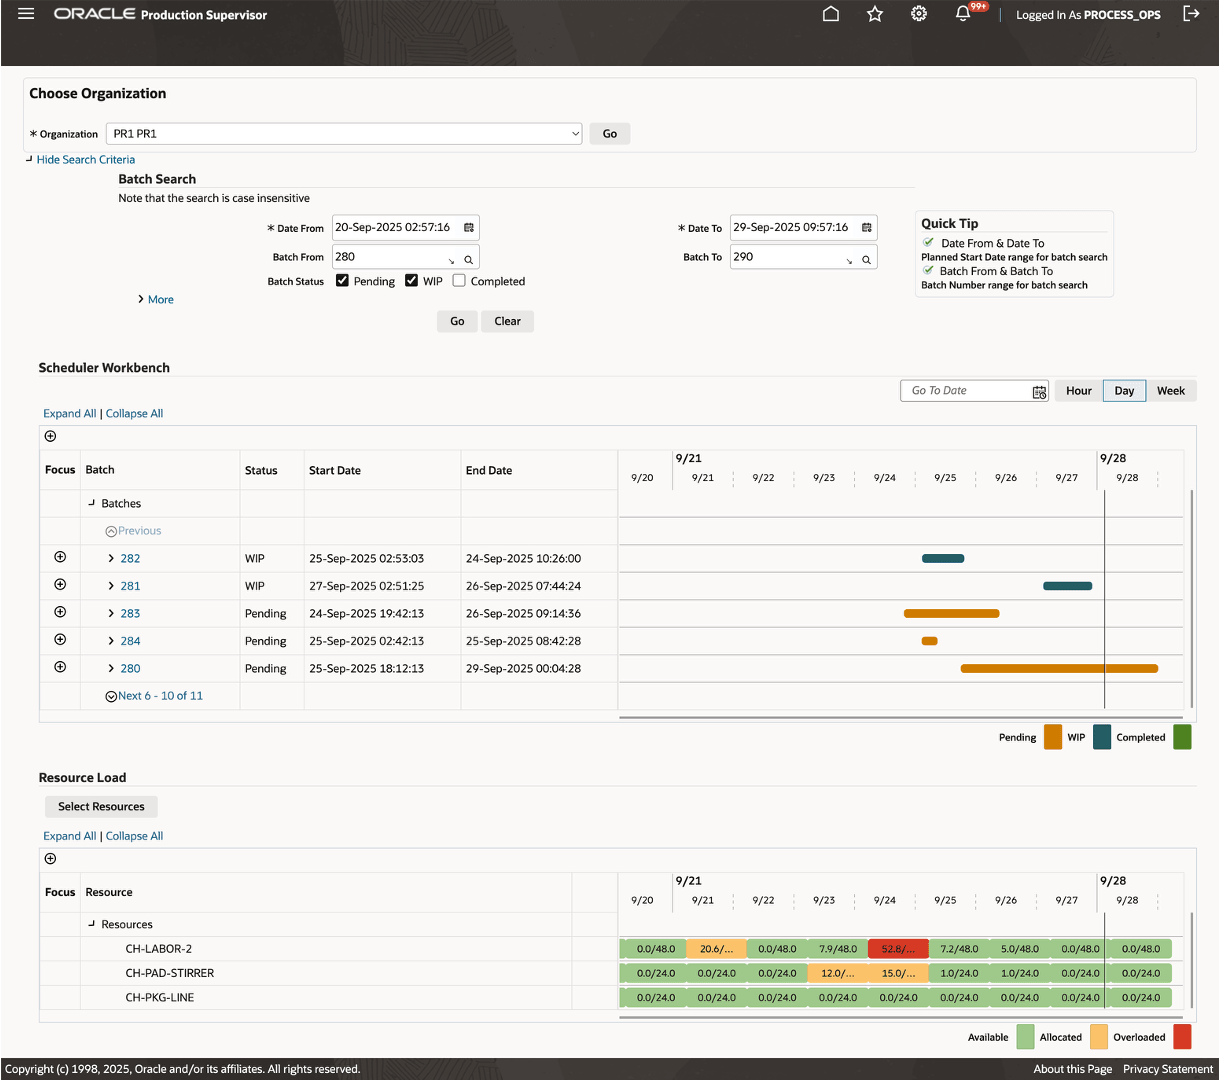This screenshot has height=1080, width=1220.
Task: Switch the scheduler timeline to Hour view
Action: [1078, 390]
